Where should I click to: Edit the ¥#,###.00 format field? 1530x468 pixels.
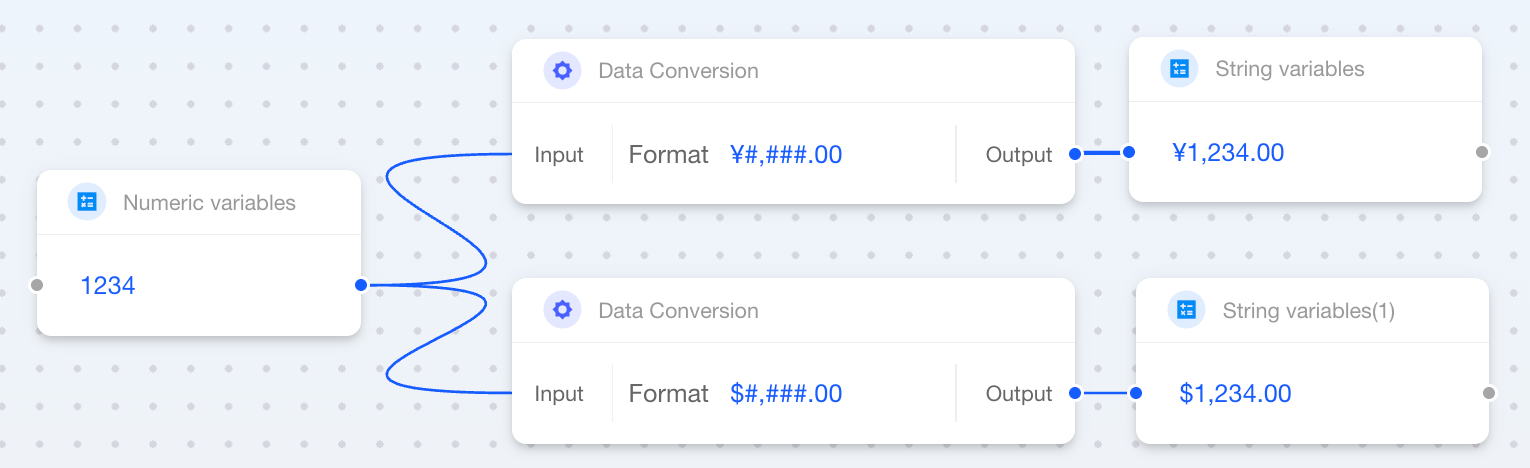click(x=786, y=154)
